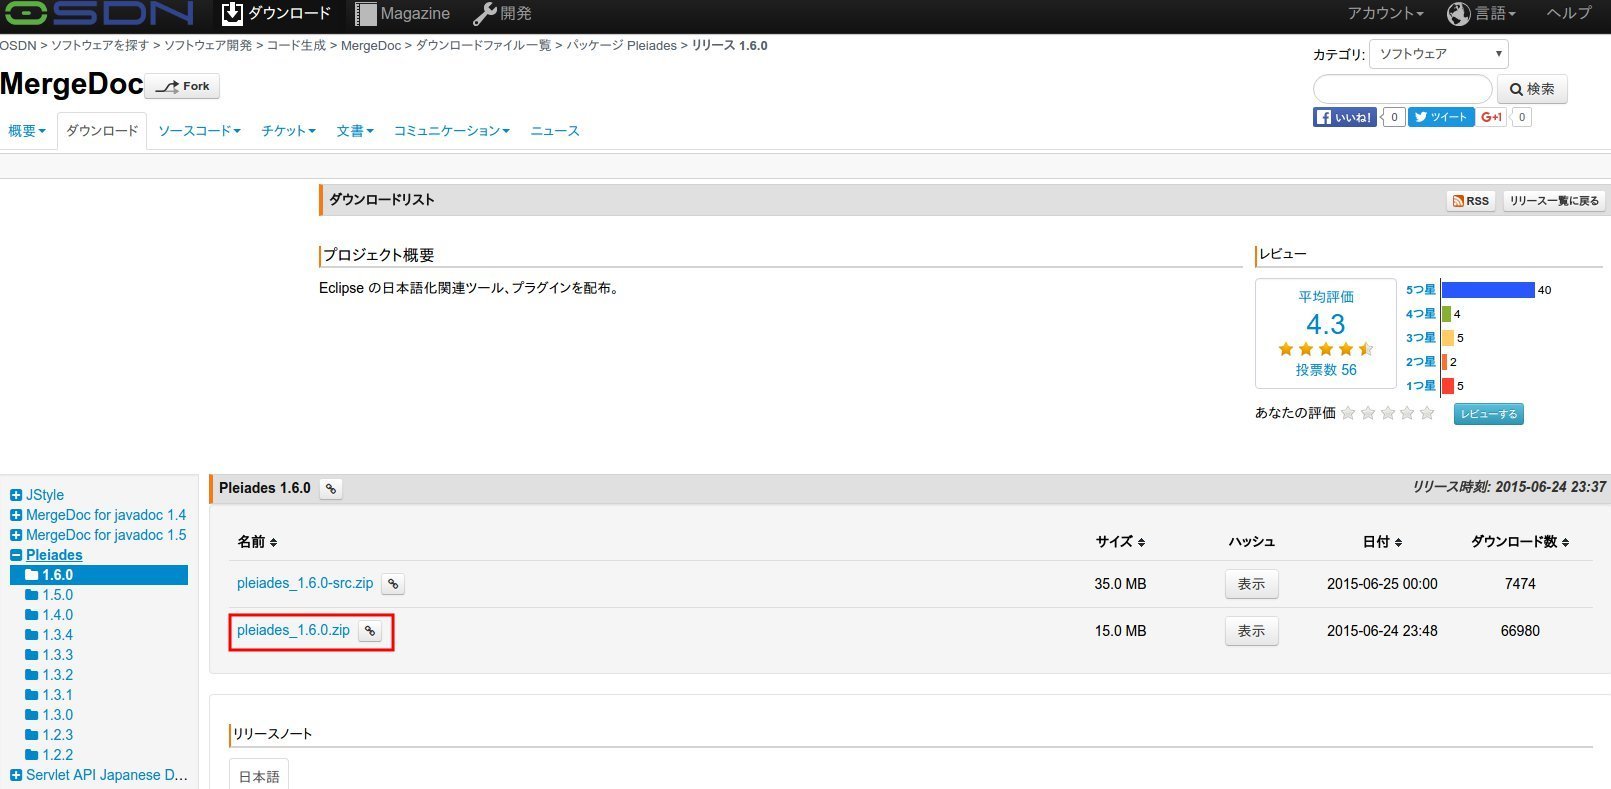Select release folder 1.5.0 in tree
Screen dimensions: 1611x789
click(49, 595)
